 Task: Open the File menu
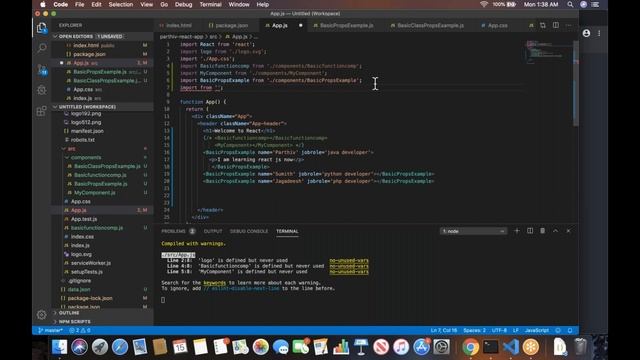click(80, 4)
